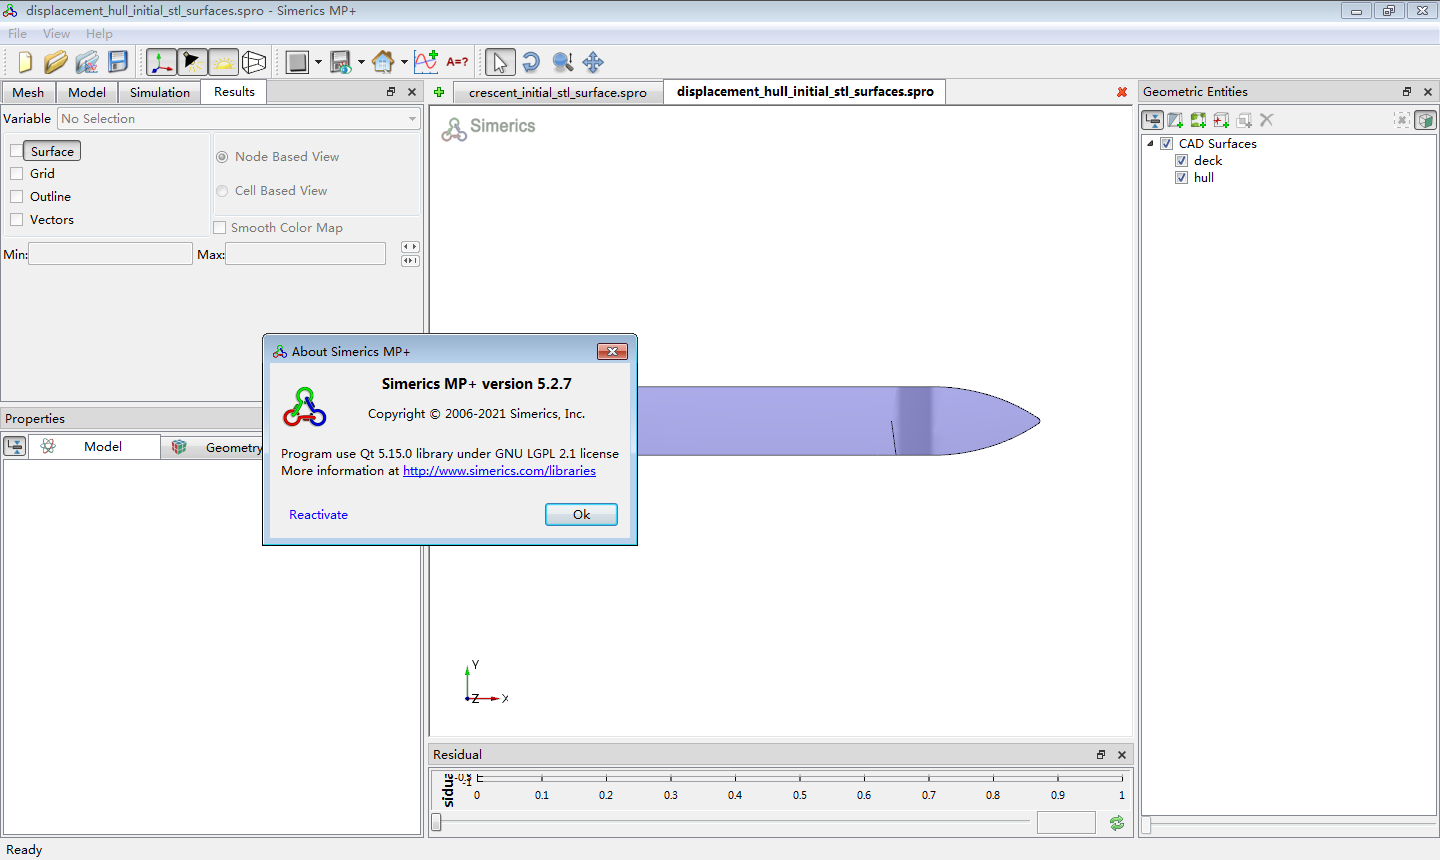Click the A=? expression icon
The width and height of the screenshot is (1440, 860).
pos(457,62)
